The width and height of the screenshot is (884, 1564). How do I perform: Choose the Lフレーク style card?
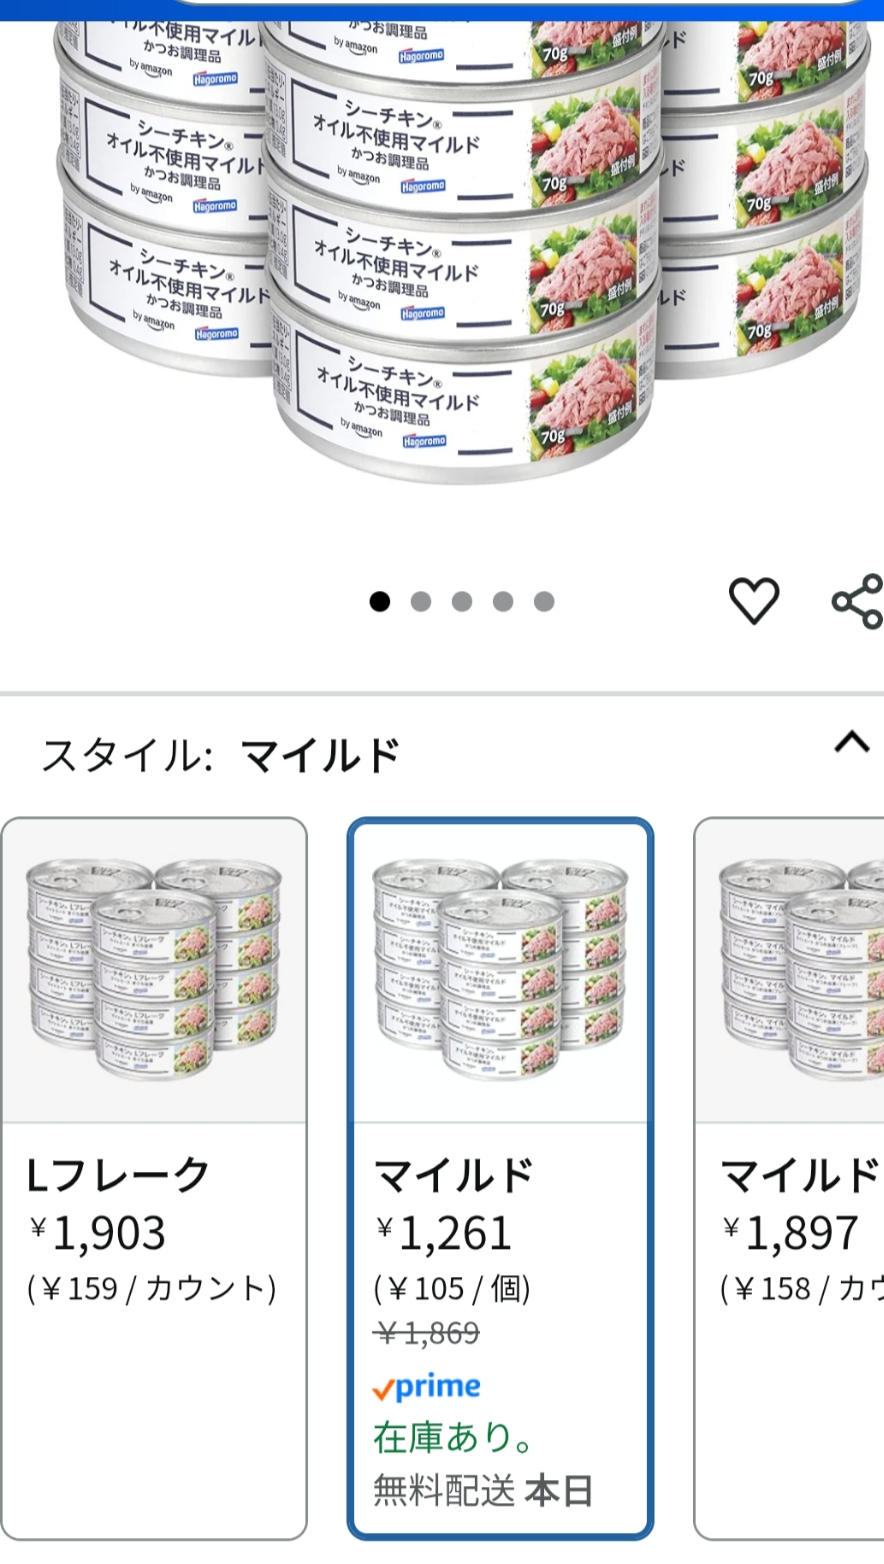click(154, 1179)
